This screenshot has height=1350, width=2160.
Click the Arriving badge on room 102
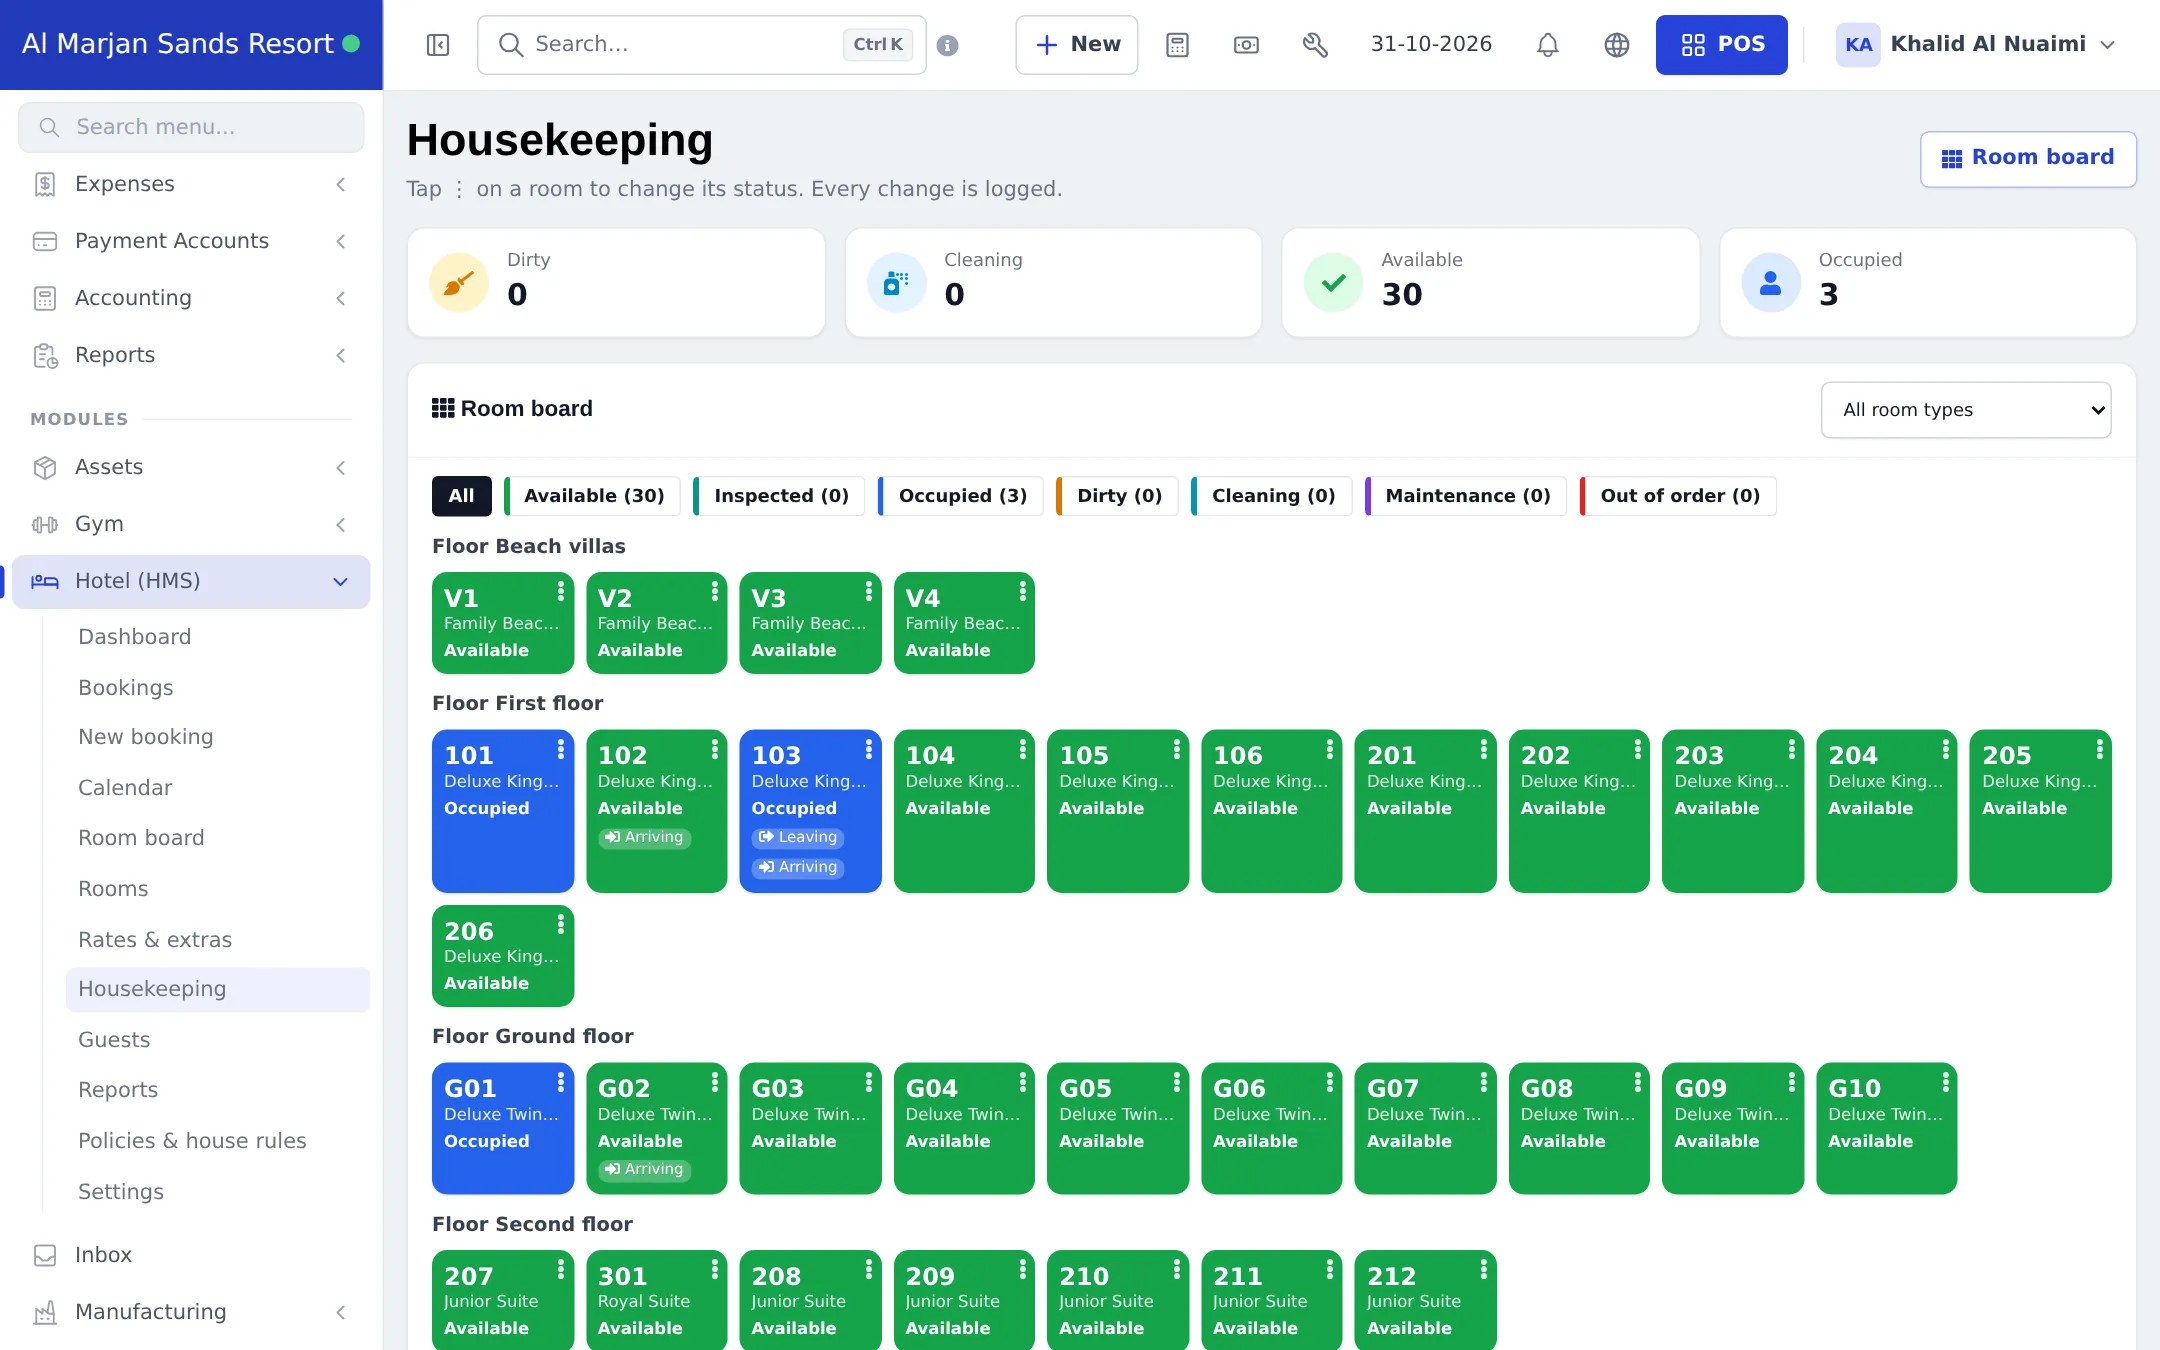[644, 838]
